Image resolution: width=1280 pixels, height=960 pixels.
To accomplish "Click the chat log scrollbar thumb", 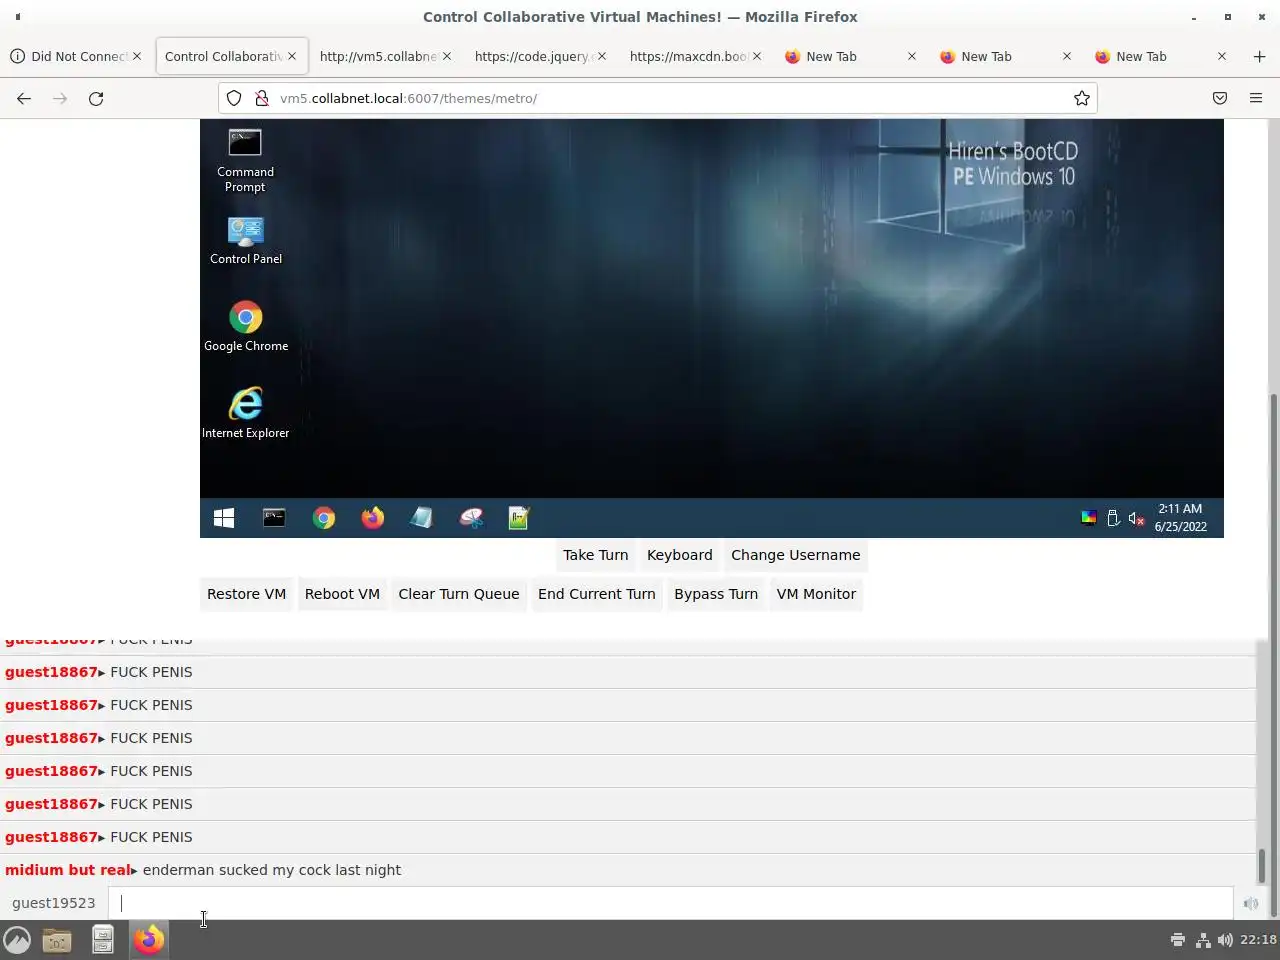I will pyautogui.click(x=1262, y=865).
